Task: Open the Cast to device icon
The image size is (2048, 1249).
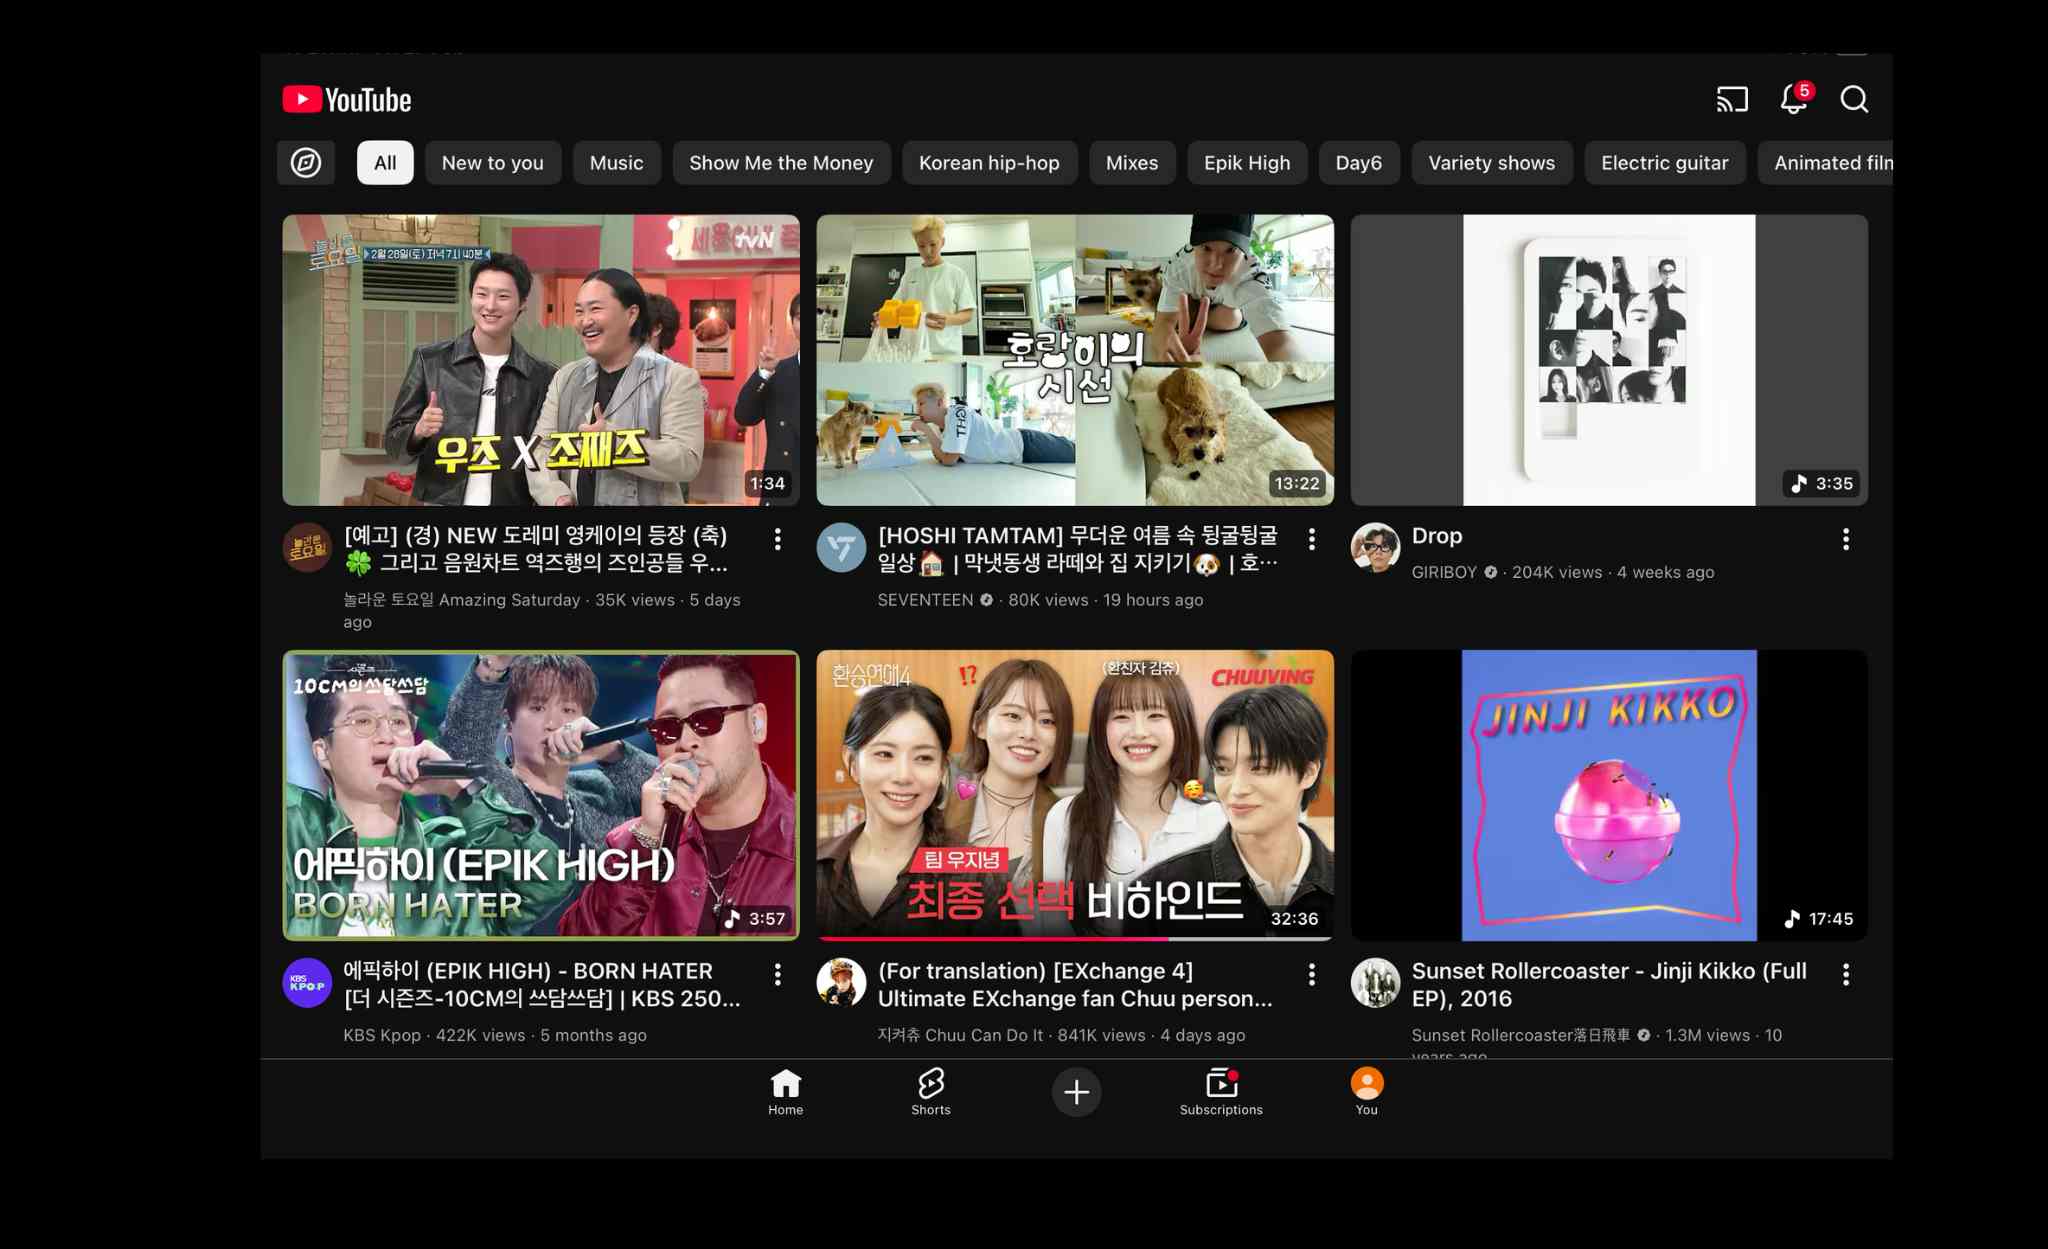Action: (1732, 99)
